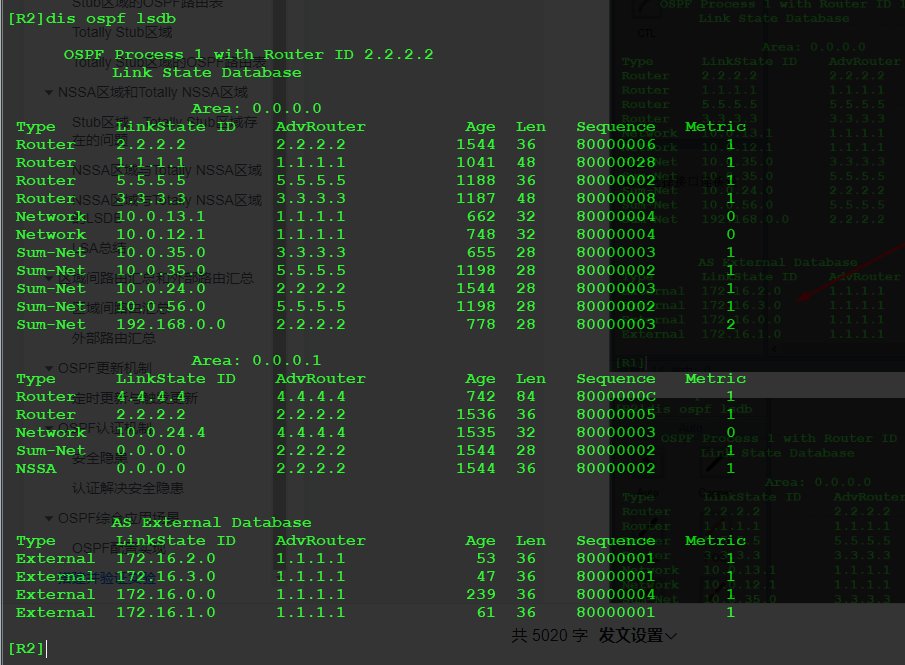Click the 'Area: 0.0.0.0' heading in the R2 terminal
Image resolution: width=905 pixels, height=665 pixels.
(x=256, y=109)
